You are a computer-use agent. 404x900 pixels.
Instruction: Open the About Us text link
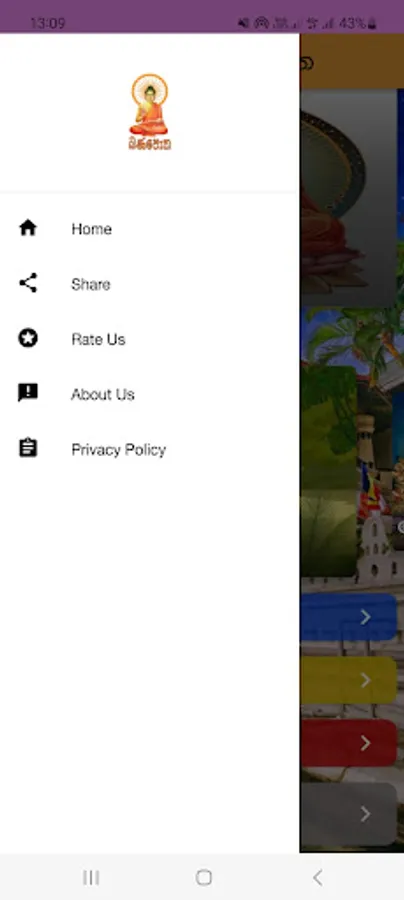[x=103, y=394]
